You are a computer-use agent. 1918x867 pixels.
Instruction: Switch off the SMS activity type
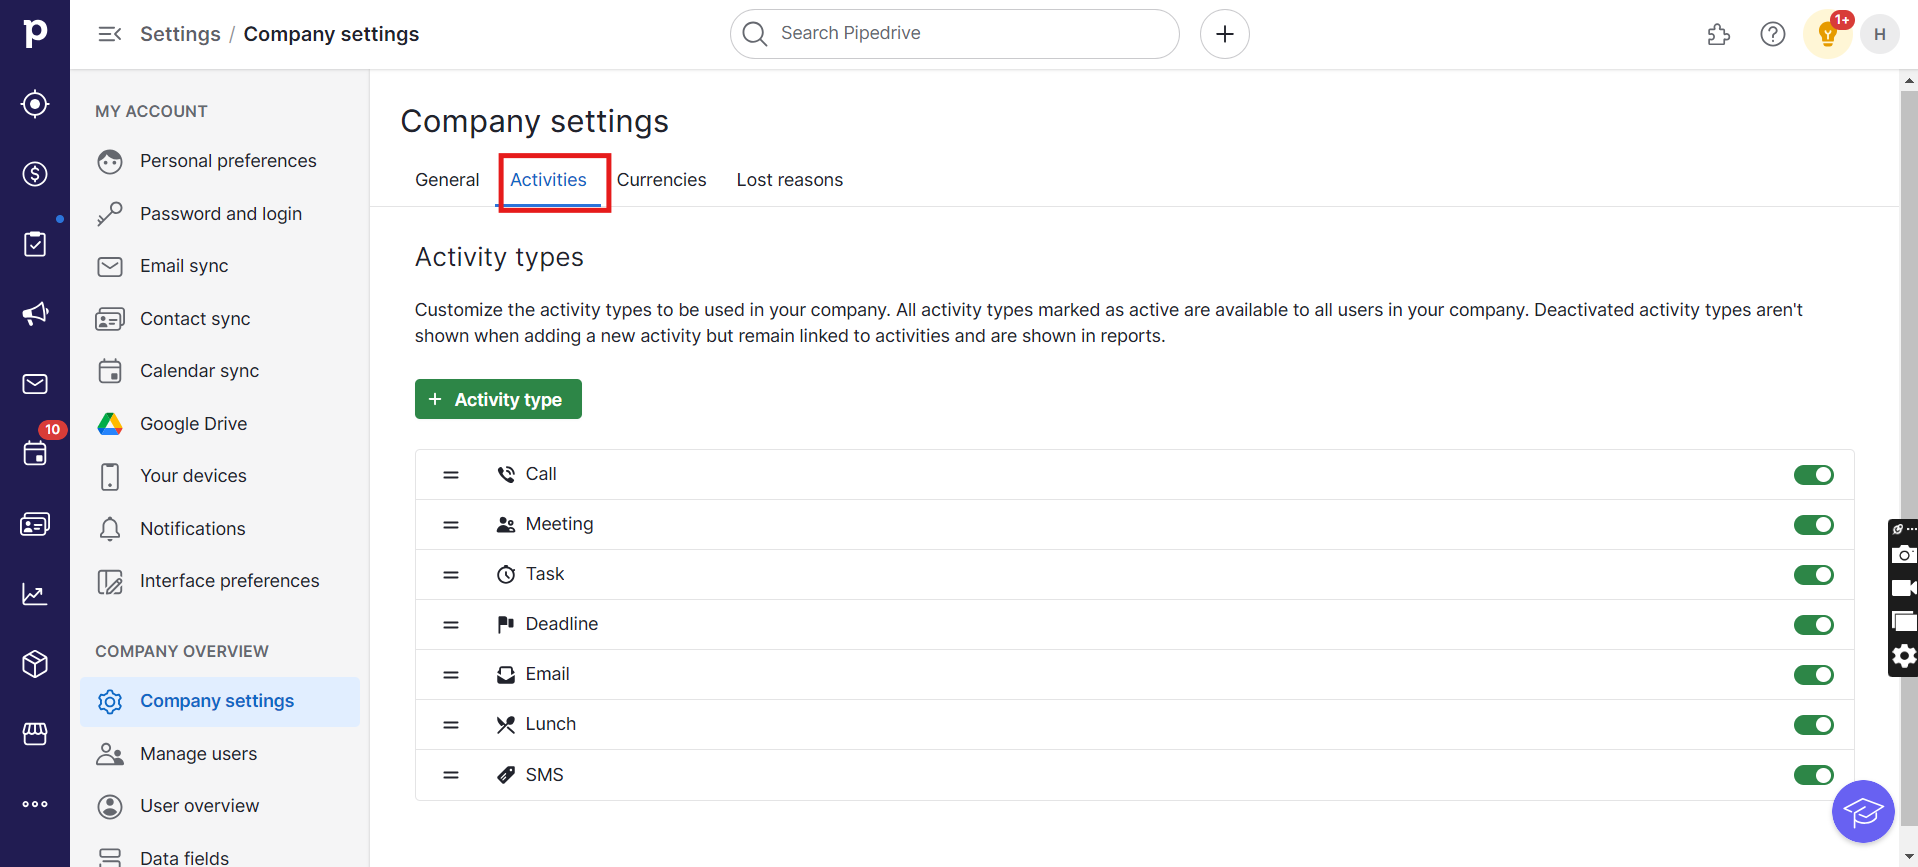(1813, 775)
